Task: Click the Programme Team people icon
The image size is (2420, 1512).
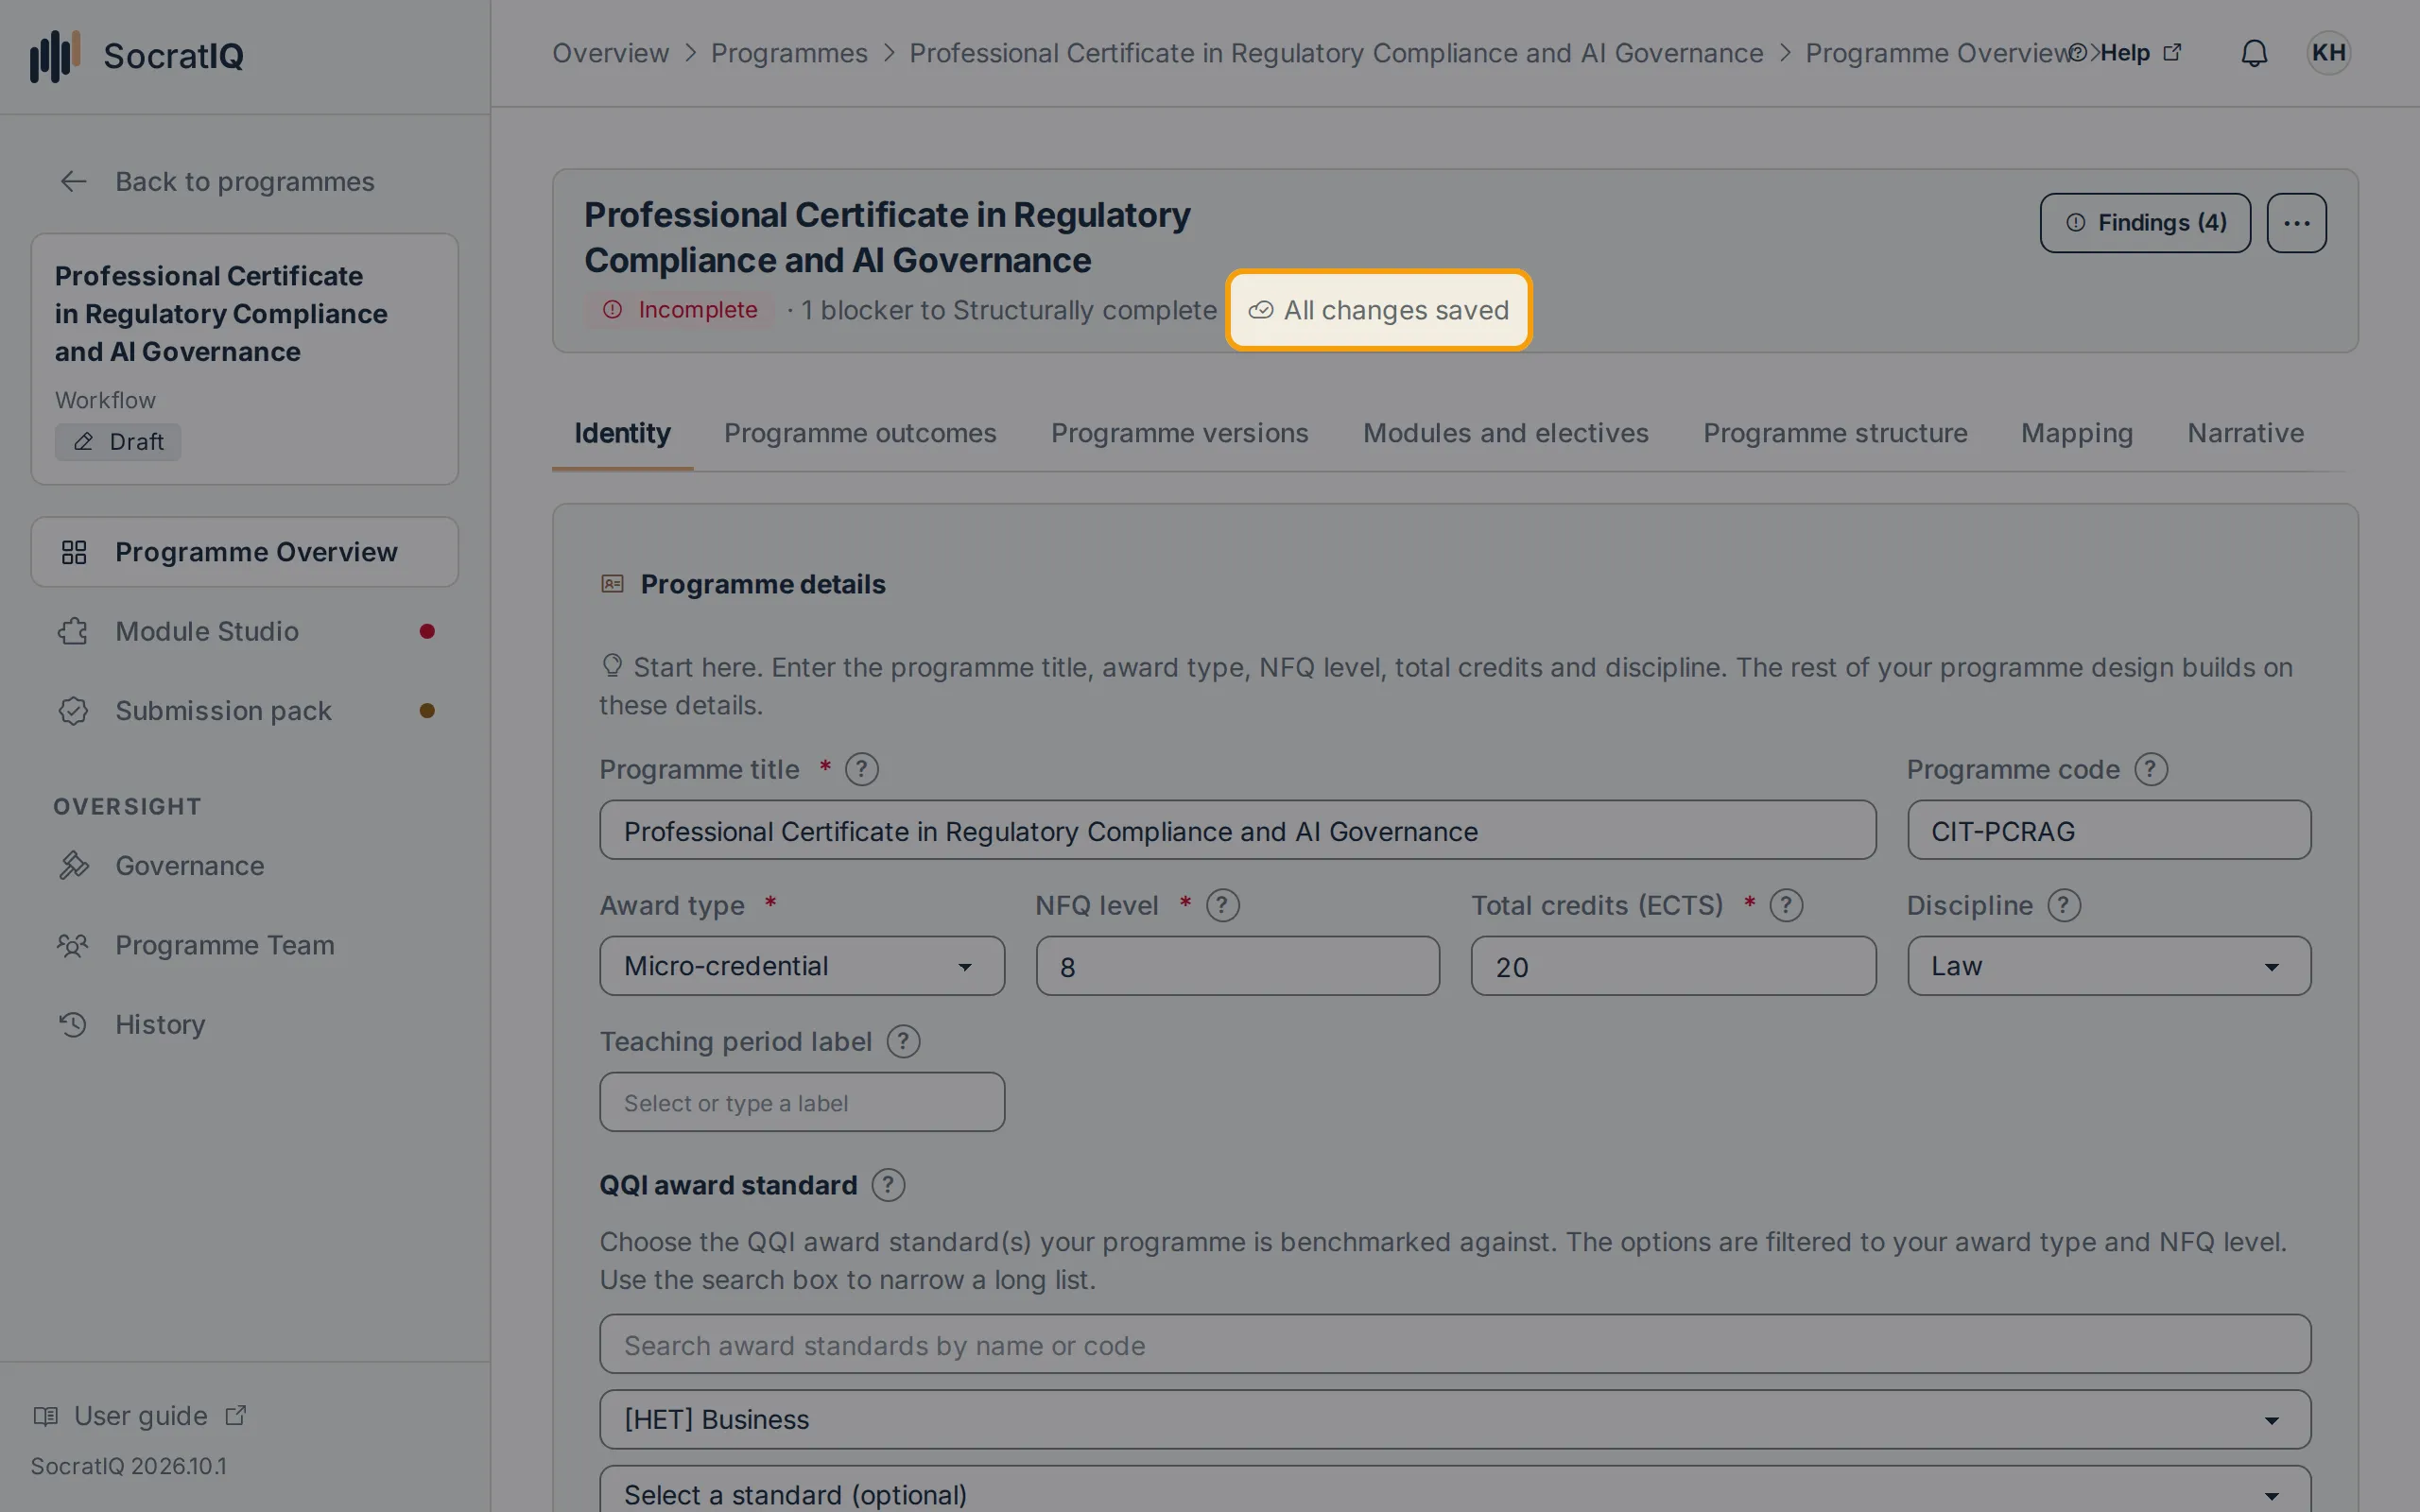Action: pos(73,945)
